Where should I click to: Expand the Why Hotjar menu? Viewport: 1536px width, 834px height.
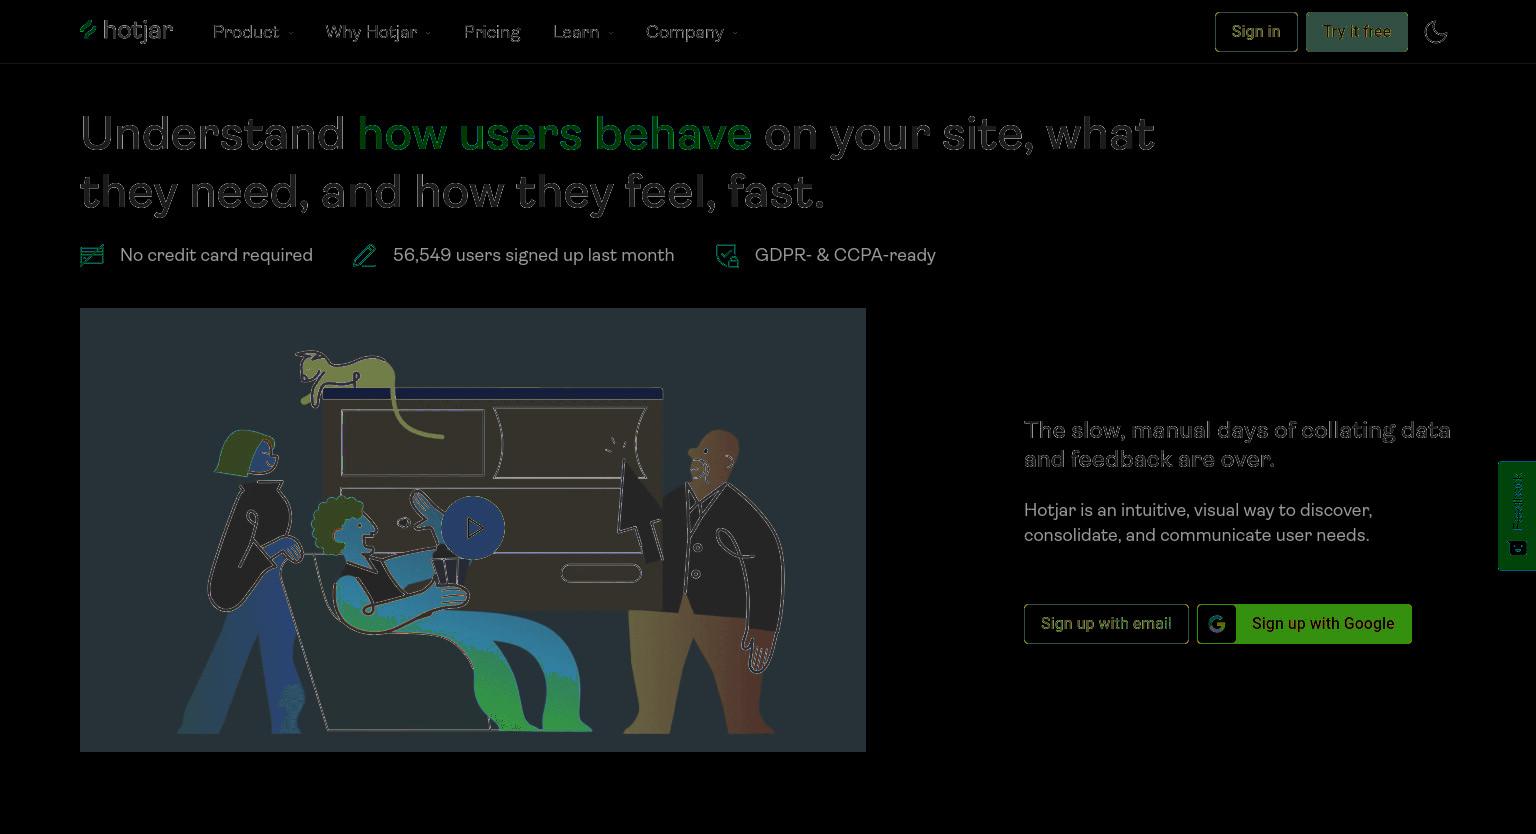(378, 32)
